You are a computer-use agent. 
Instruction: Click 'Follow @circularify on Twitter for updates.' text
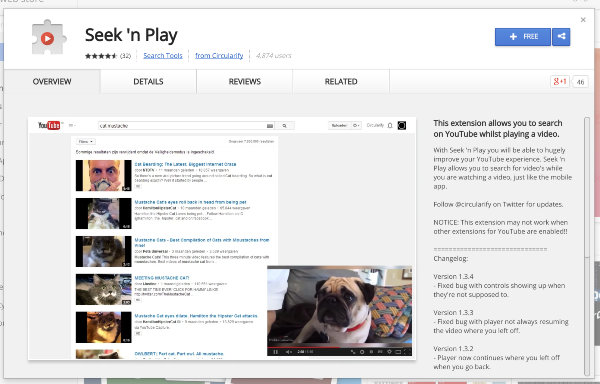pyautogui.click(x=498, y=204)
